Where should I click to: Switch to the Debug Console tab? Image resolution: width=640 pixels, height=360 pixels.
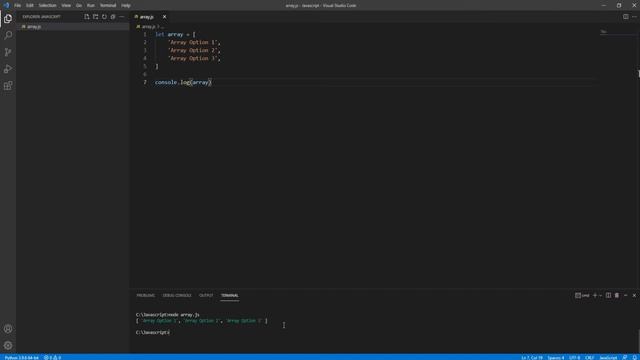pos(177,296)
